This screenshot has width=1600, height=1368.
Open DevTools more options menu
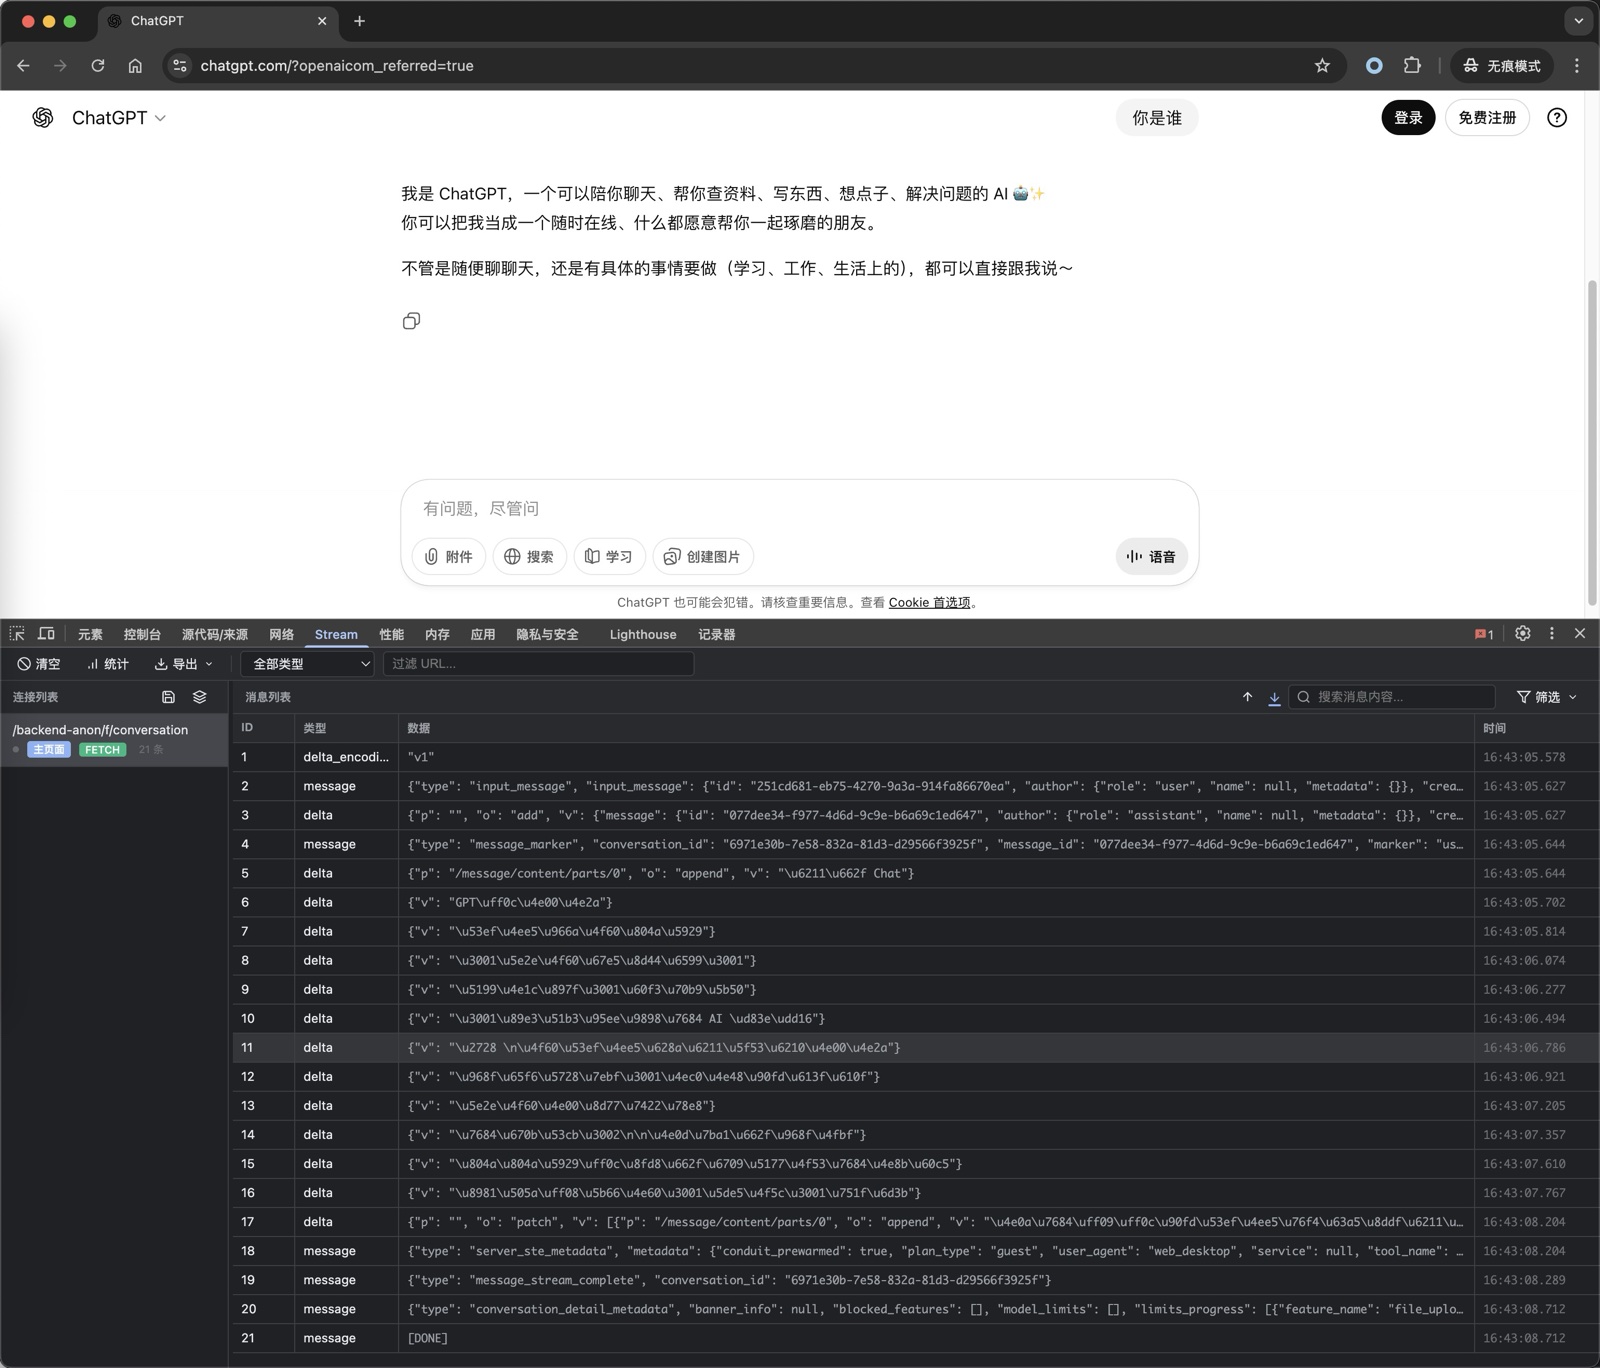pyautogui.click(x=1552, y=634)
